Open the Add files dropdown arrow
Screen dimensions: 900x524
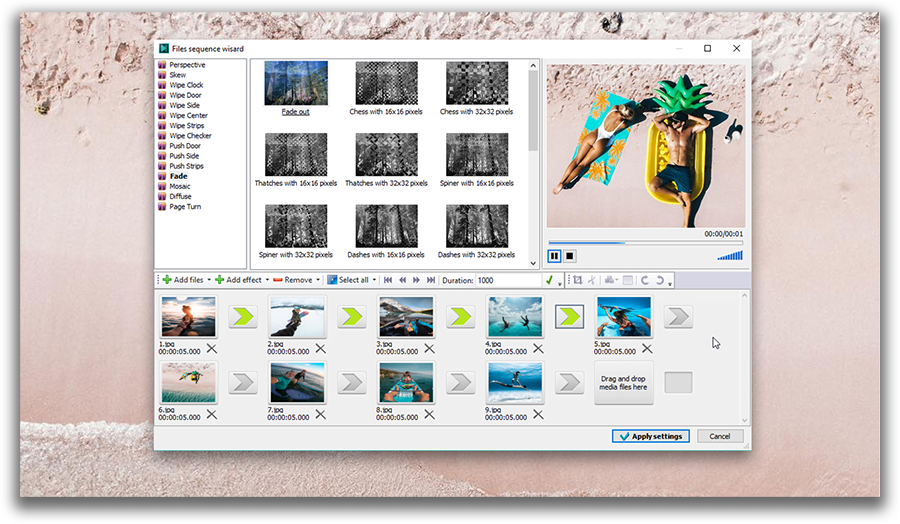pyautogui.click(x=209, y=280)
